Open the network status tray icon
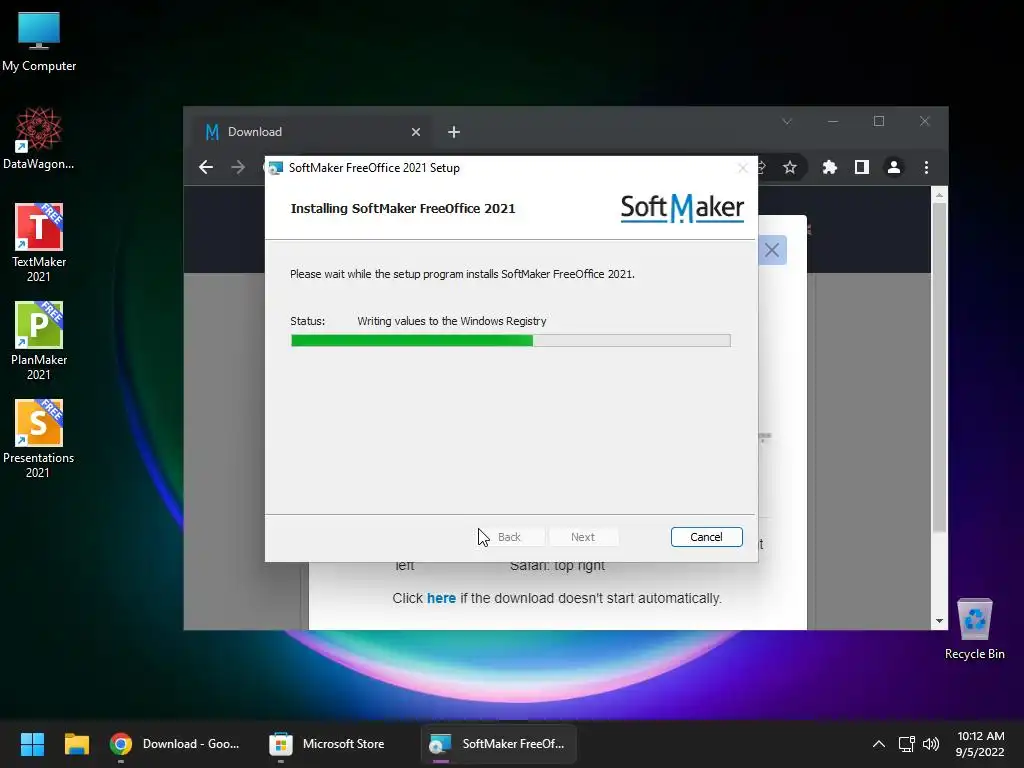 click(906, 744)
